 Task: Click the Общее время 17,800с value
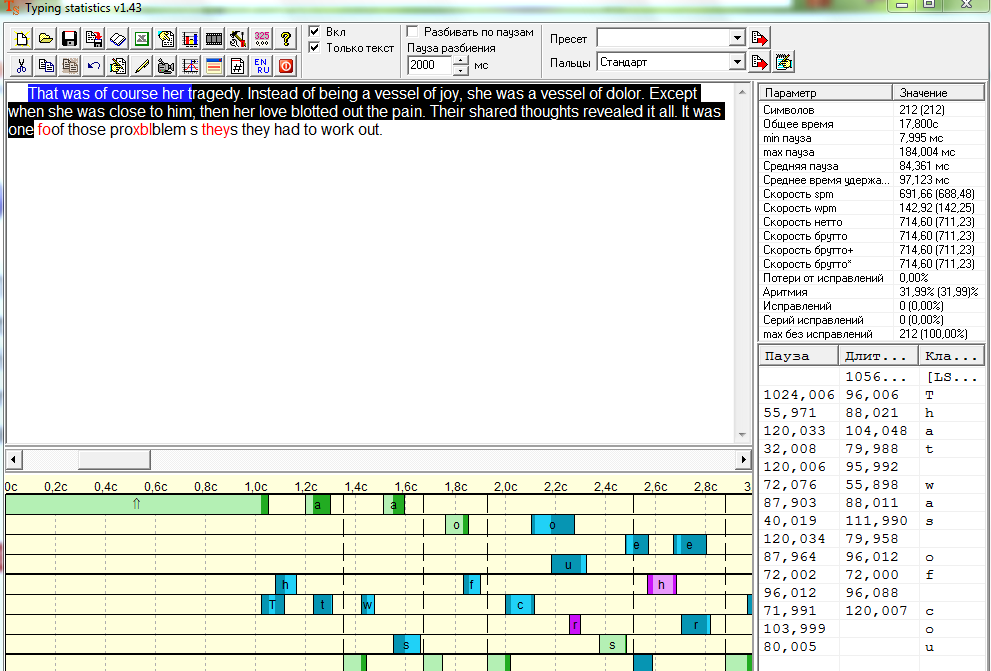(x=918, y=124)
